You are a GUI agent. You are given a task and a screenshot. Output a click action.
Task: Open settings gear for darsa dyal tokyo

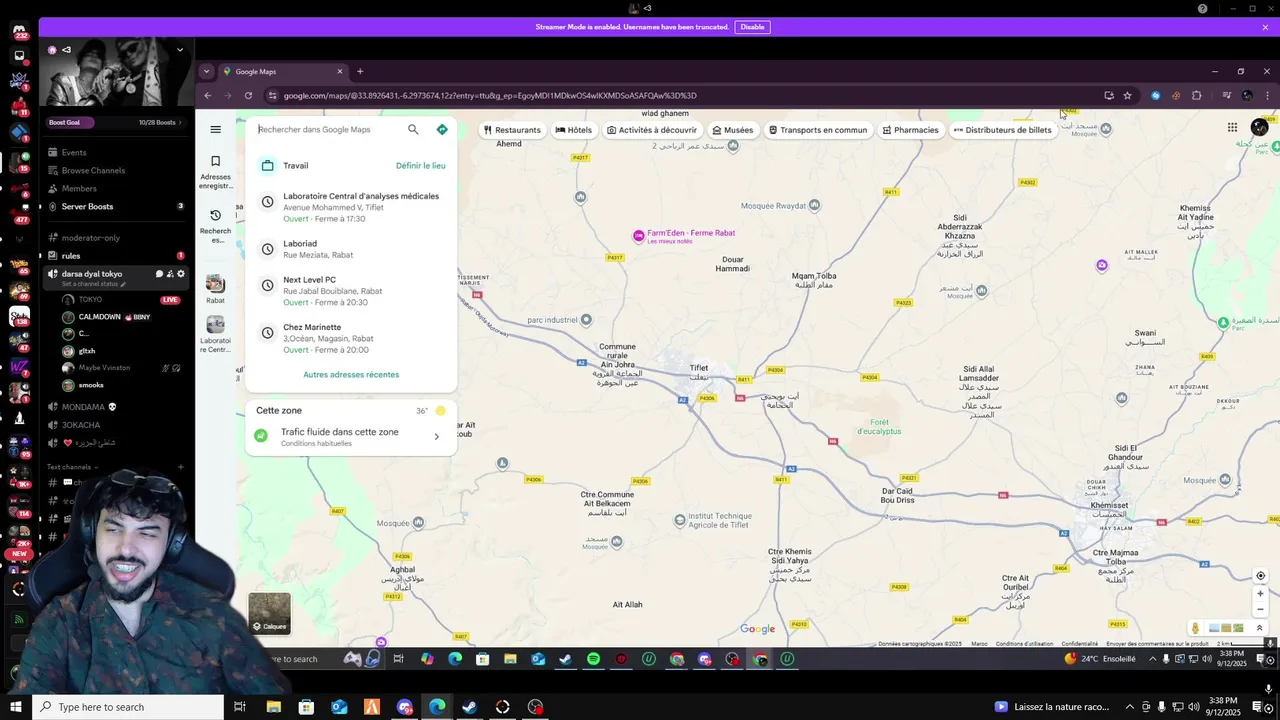pos(181,274)
